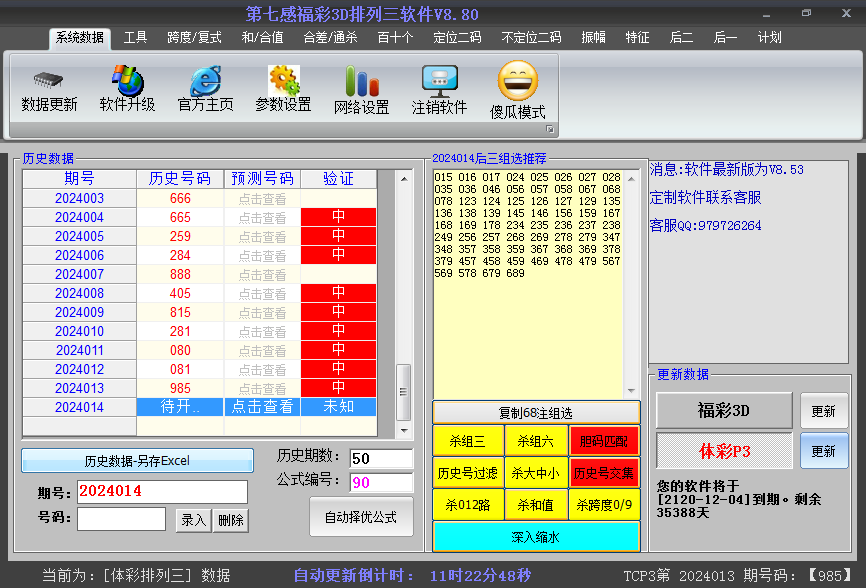Click the 预测号码 column header

click(x=262, y=179)
